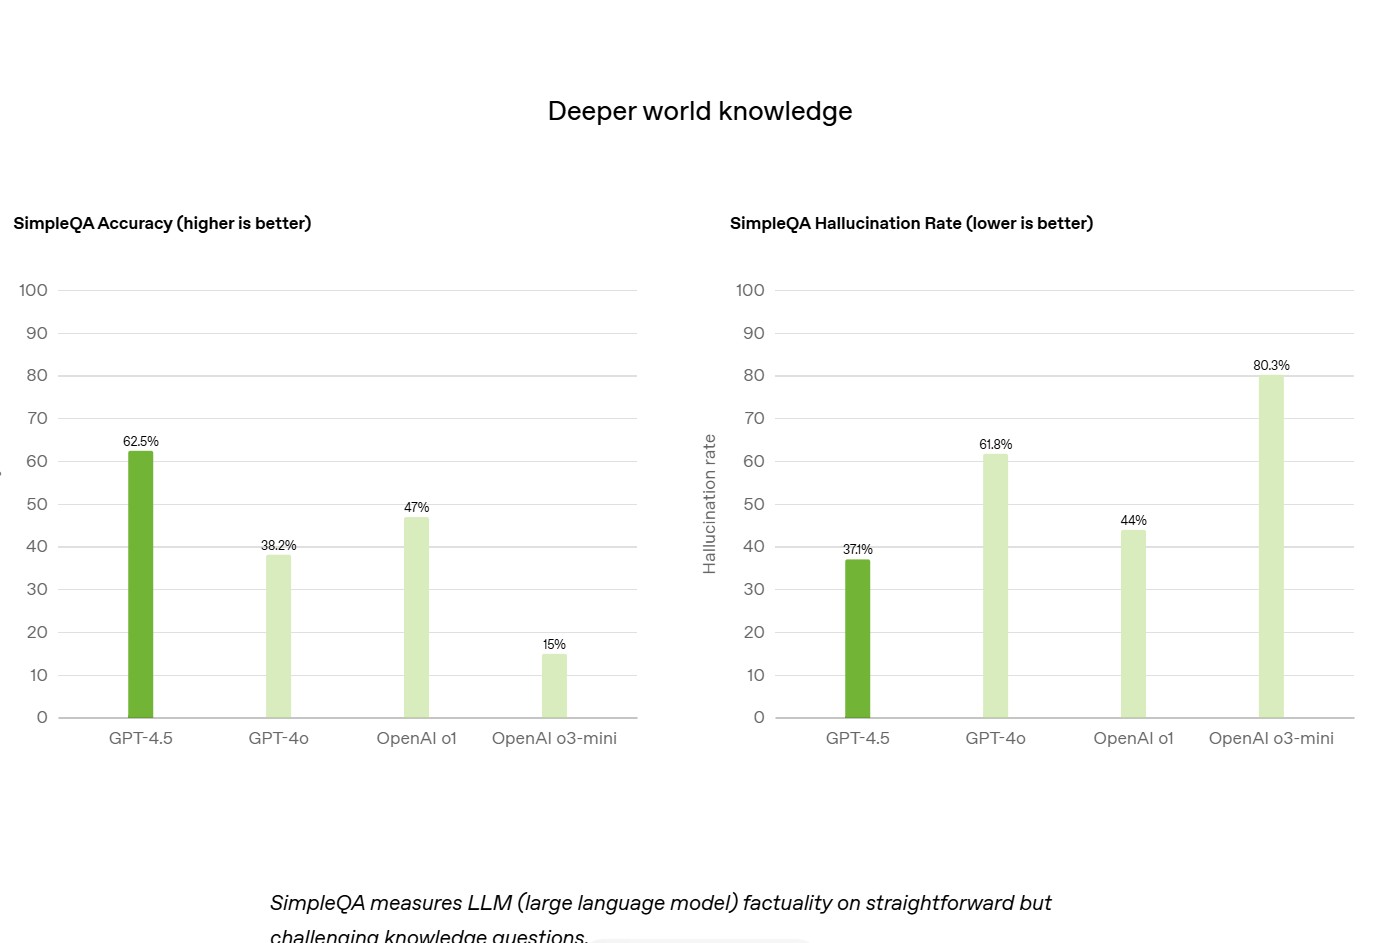Click the SimpleQA Accuracy chart title
Image resolution: width=1385 pixels, height=943 pixels.
click(x=162, y=223)
